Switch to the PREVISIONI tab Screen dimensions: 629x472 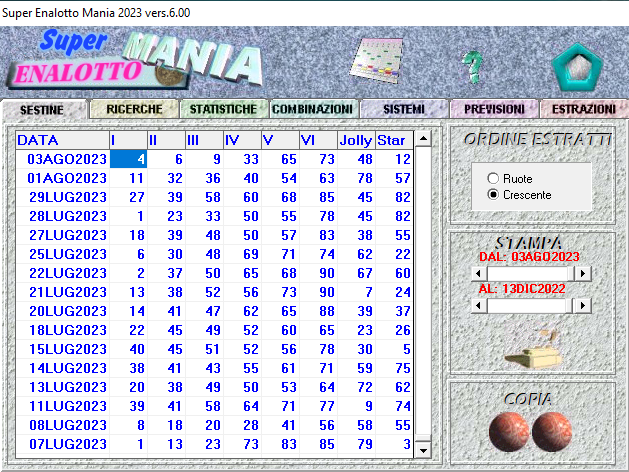click(494, 109)
